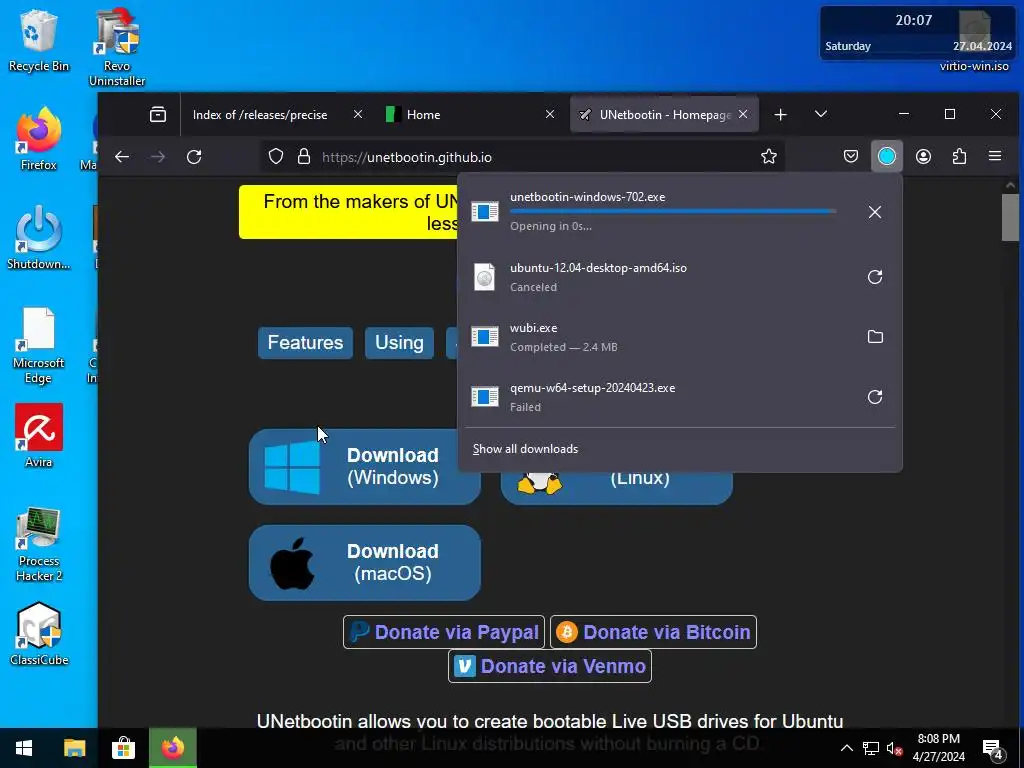The height and width of the screenshot is (768, 1024).
Task: Open the Firefox View tab list icon
Action: [x=157, y=114]
